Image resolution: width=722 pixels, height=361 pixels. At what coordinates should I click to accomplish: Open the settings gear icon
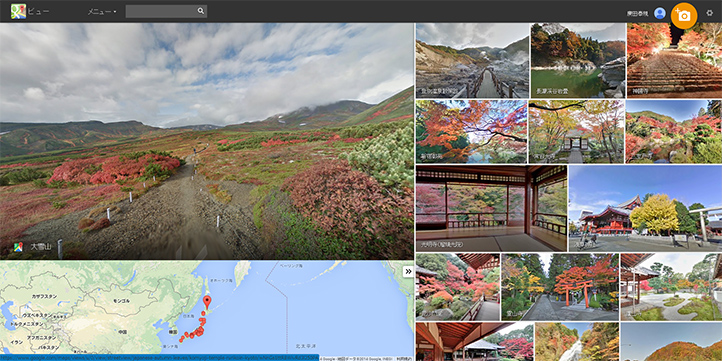(710, 13)
